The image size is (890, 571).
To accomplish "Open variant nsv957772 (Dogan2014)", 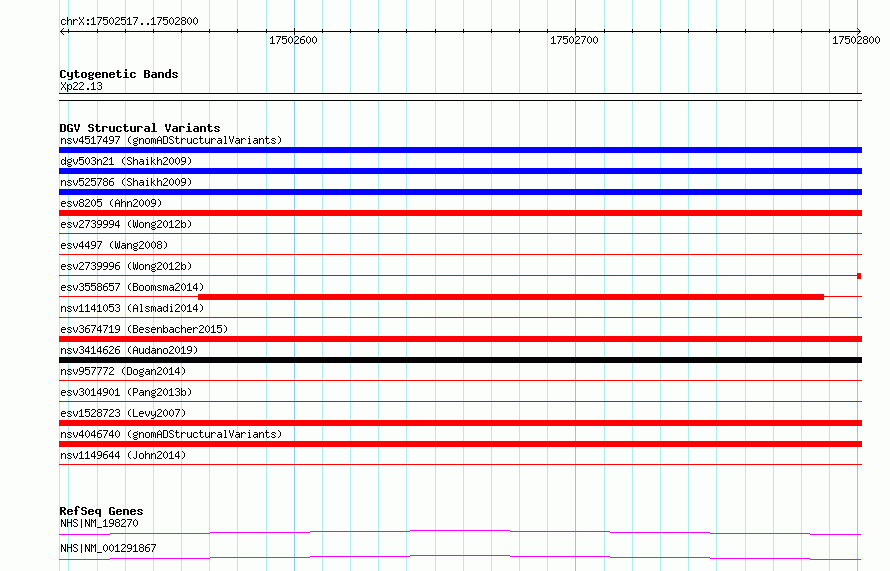I will click(123, 371).
